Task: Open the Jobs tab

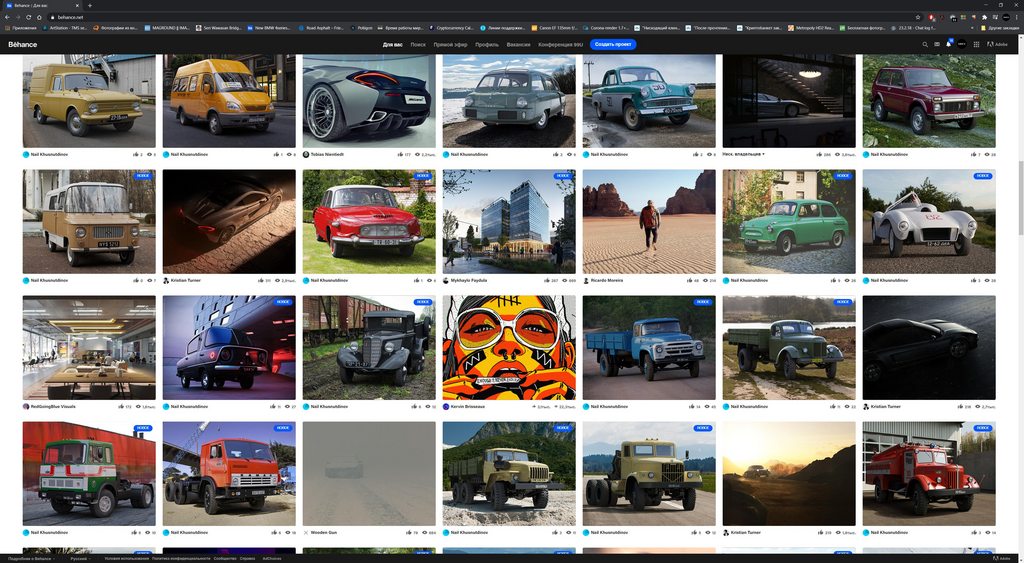Action: (x=519, y=44)
